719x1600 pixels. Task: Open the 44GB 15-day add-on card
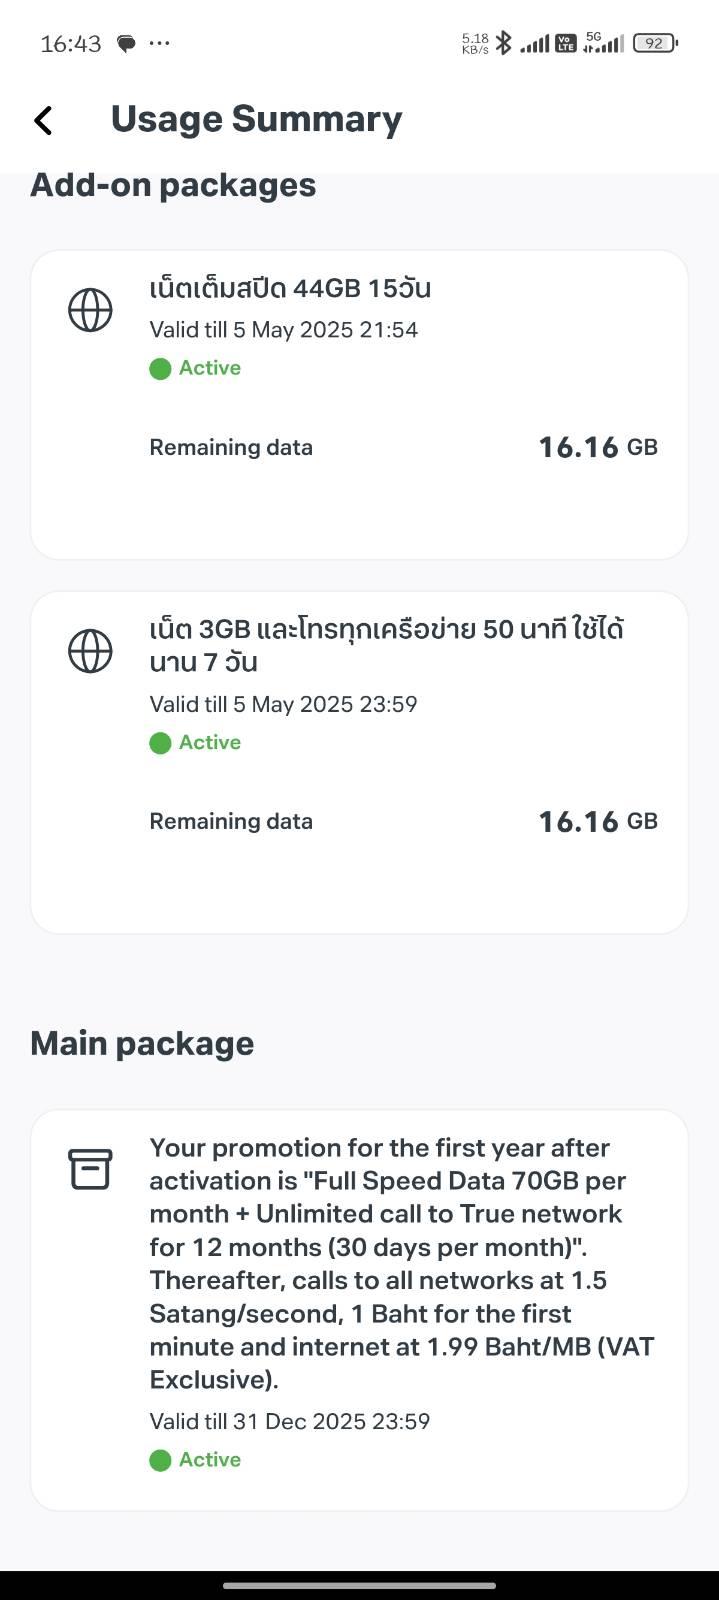359,405
